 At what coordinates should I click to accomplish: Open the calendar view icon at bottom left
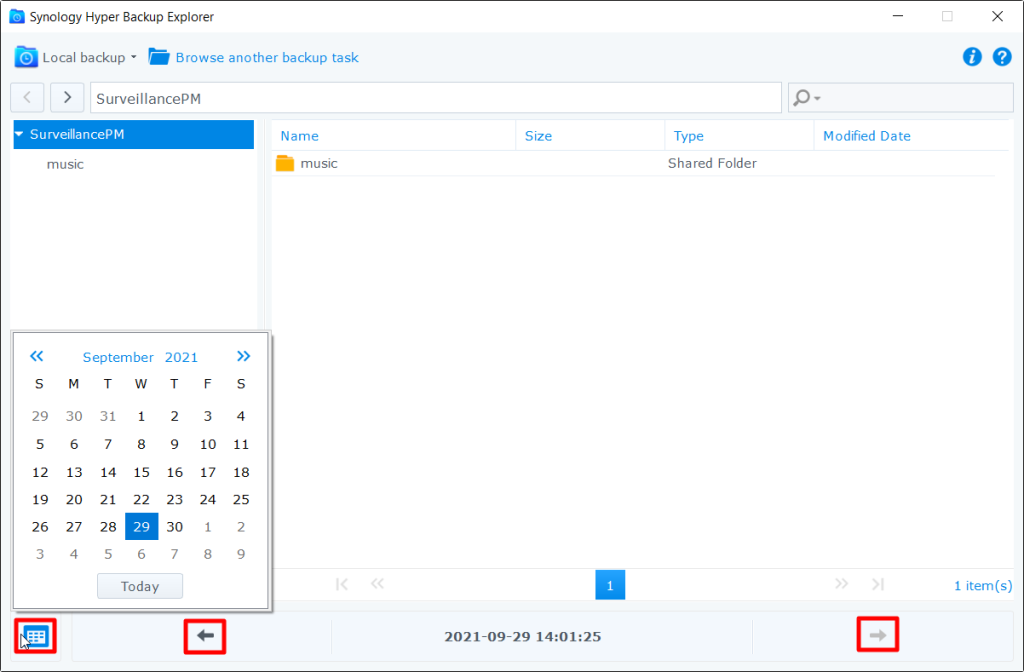pos(35,636)
